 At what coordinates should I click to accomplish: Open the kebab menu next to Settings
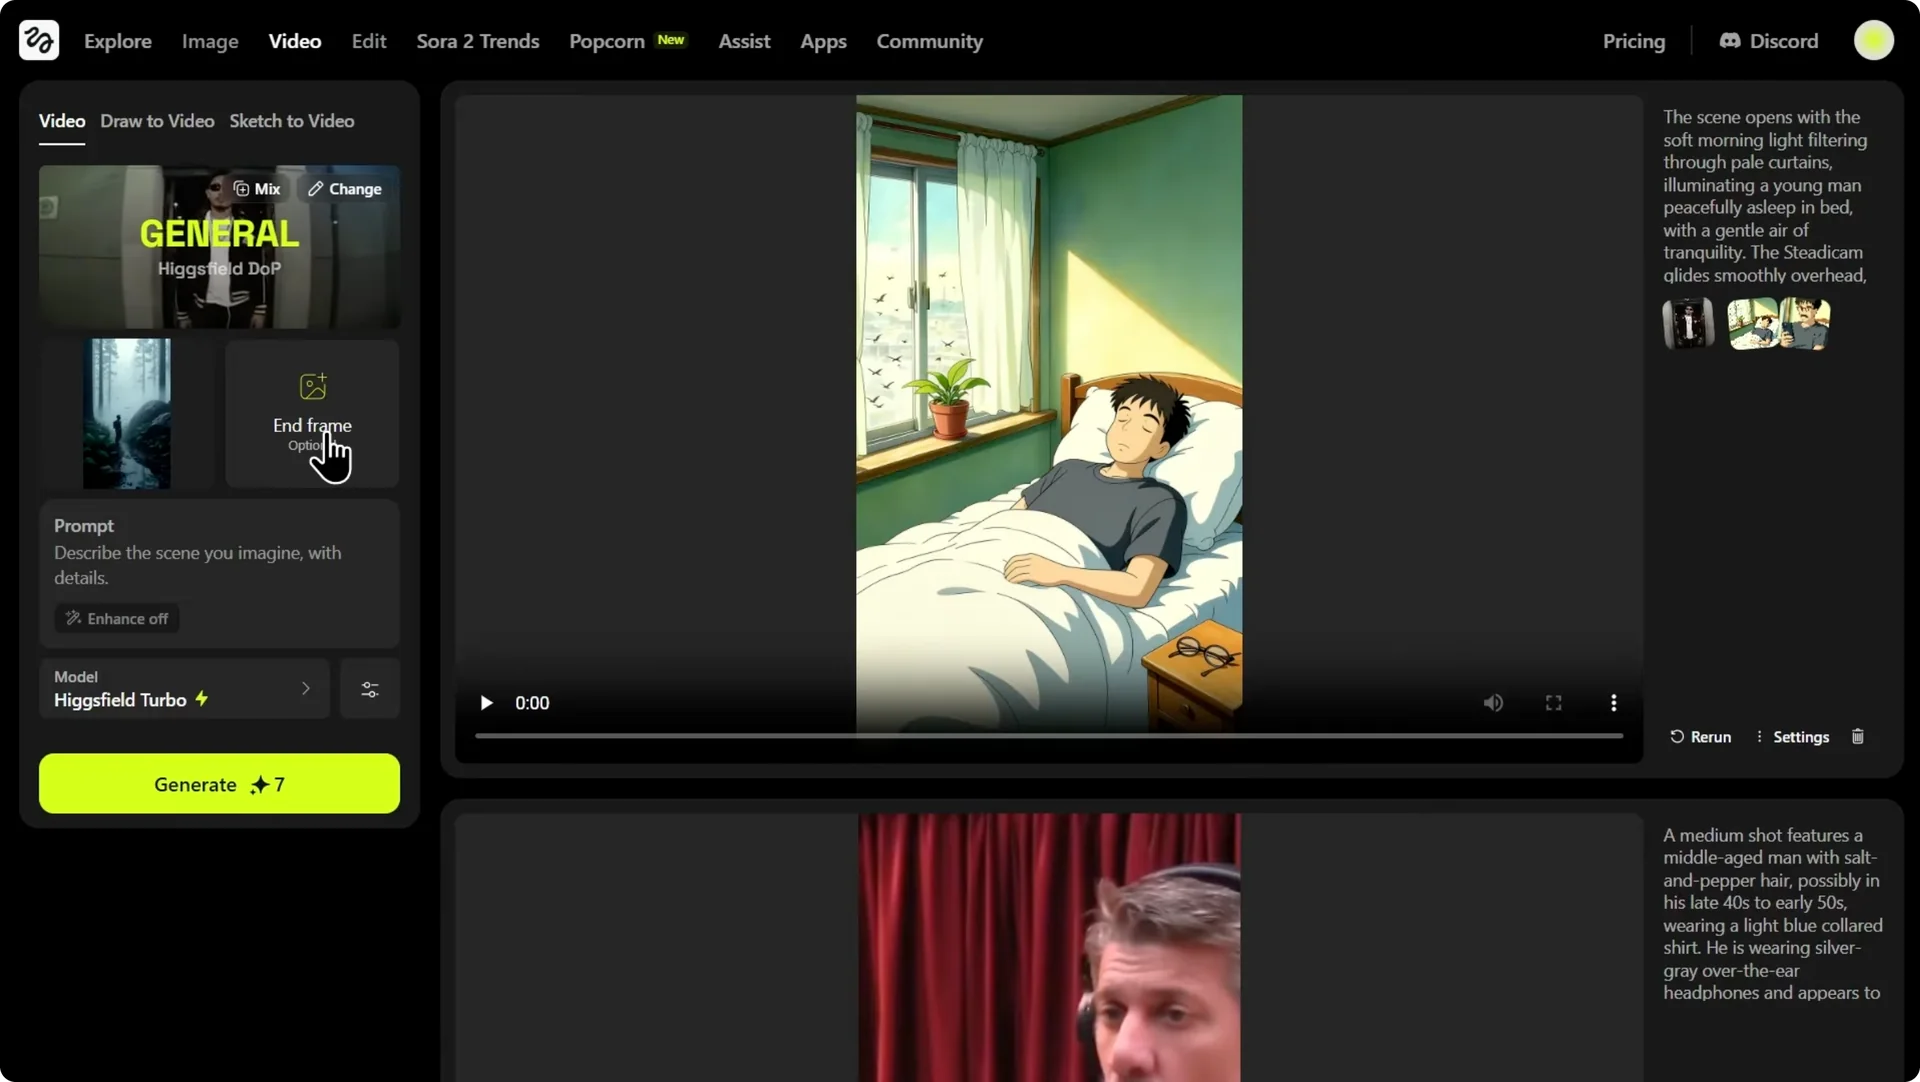[x=1761, y=736]
